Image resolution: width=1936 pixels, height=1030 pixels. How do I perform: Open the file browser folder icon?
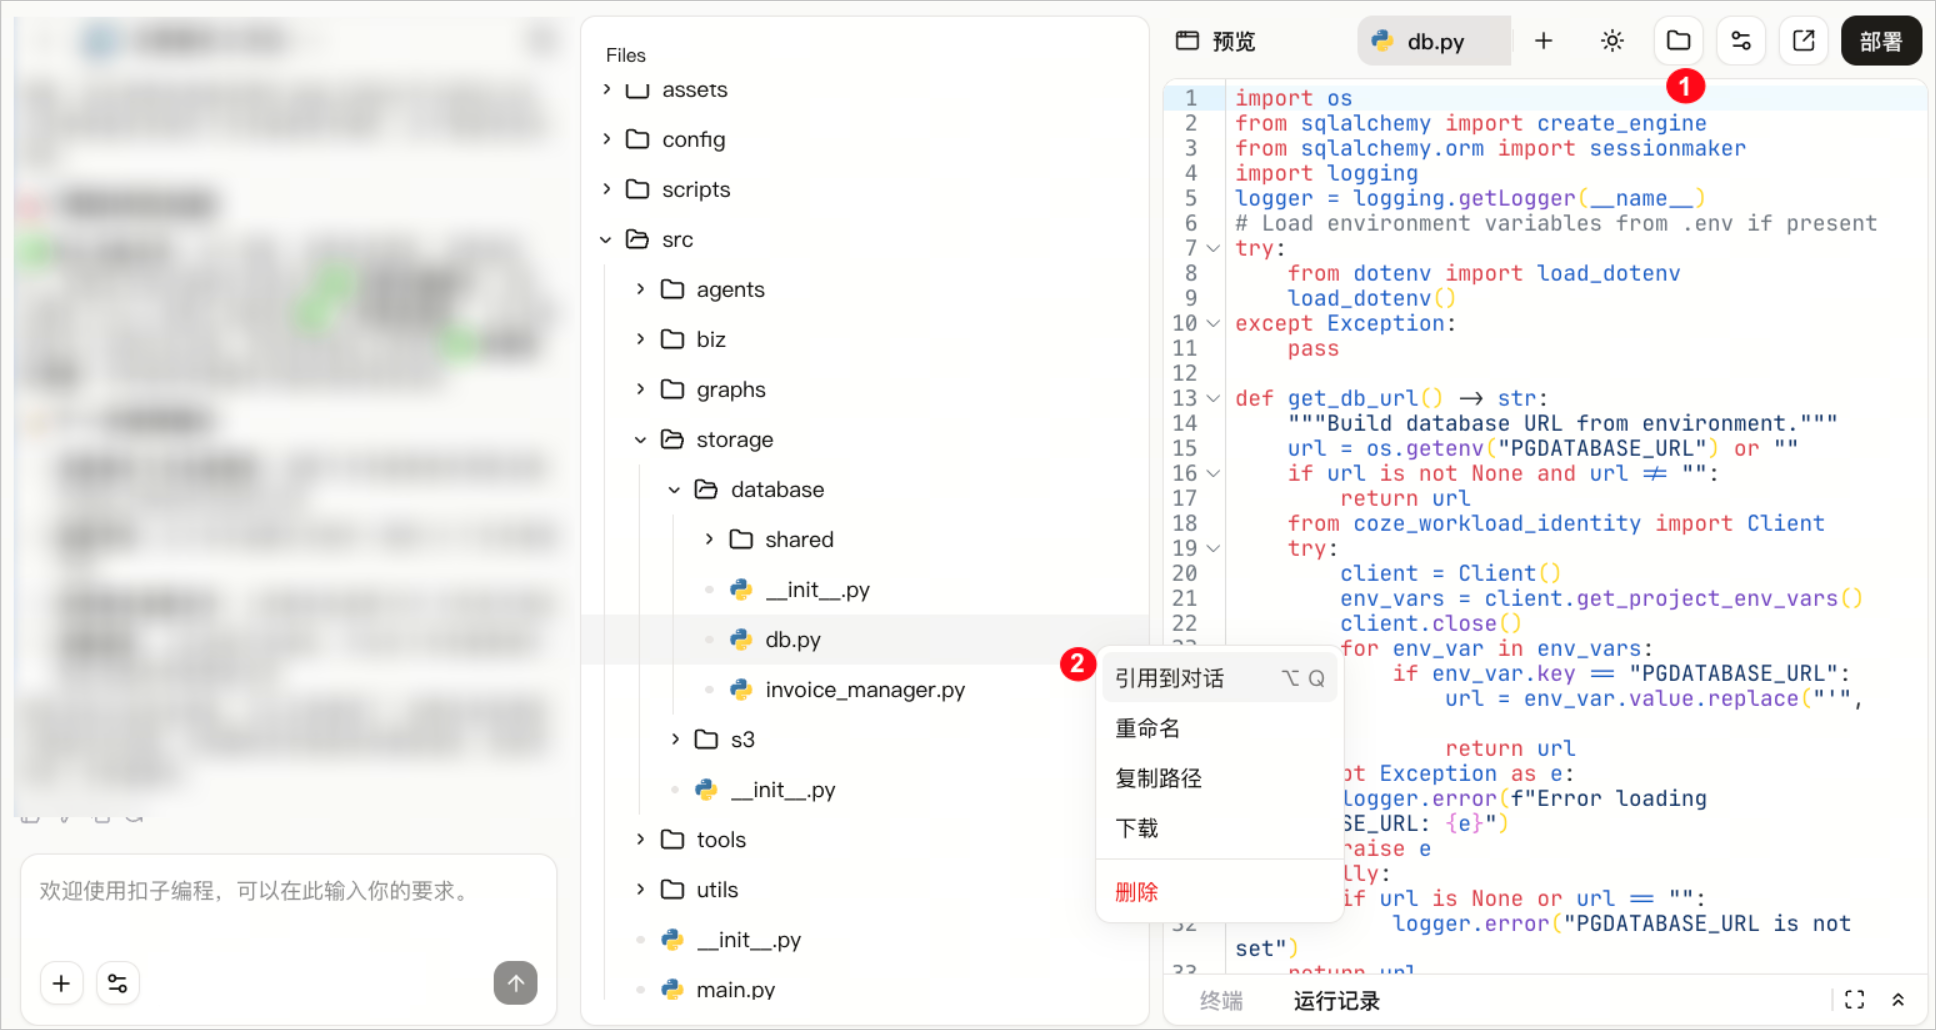pos(1678,41)
